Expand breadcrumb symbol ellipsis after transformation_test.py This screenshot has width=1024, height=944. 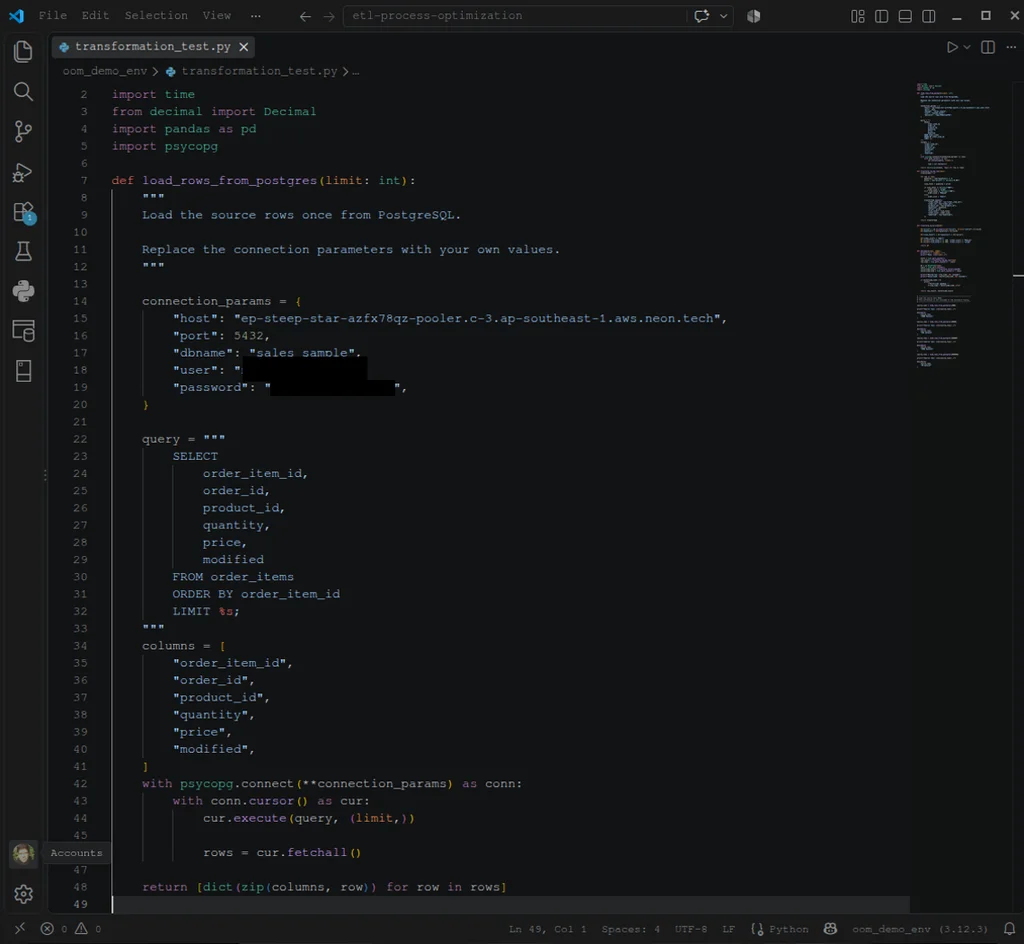pos(355,71)
